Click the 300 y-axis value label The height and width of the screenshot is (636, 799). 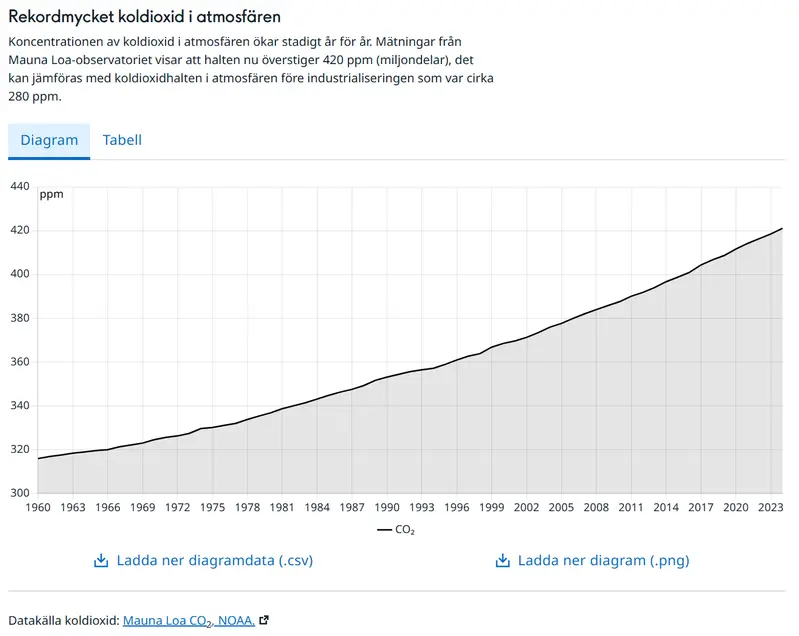coord(20,493)
